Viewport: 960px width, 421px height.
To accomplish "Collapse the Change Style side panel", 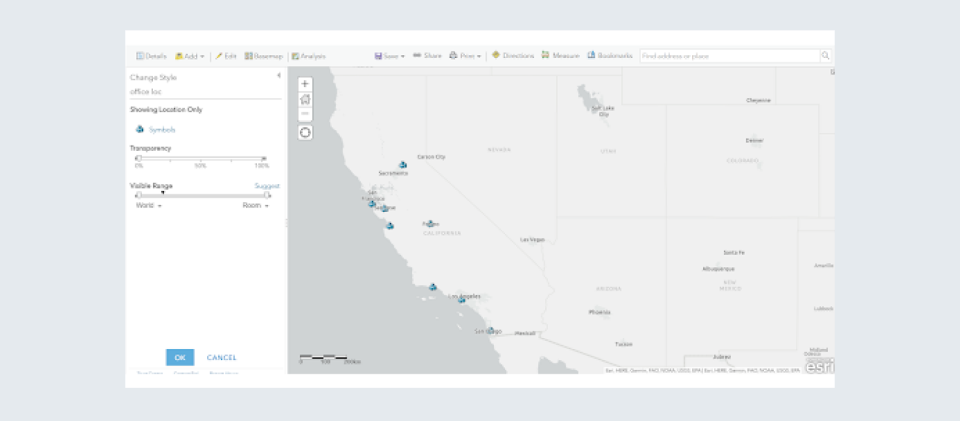I will click(x=279, y=76).
